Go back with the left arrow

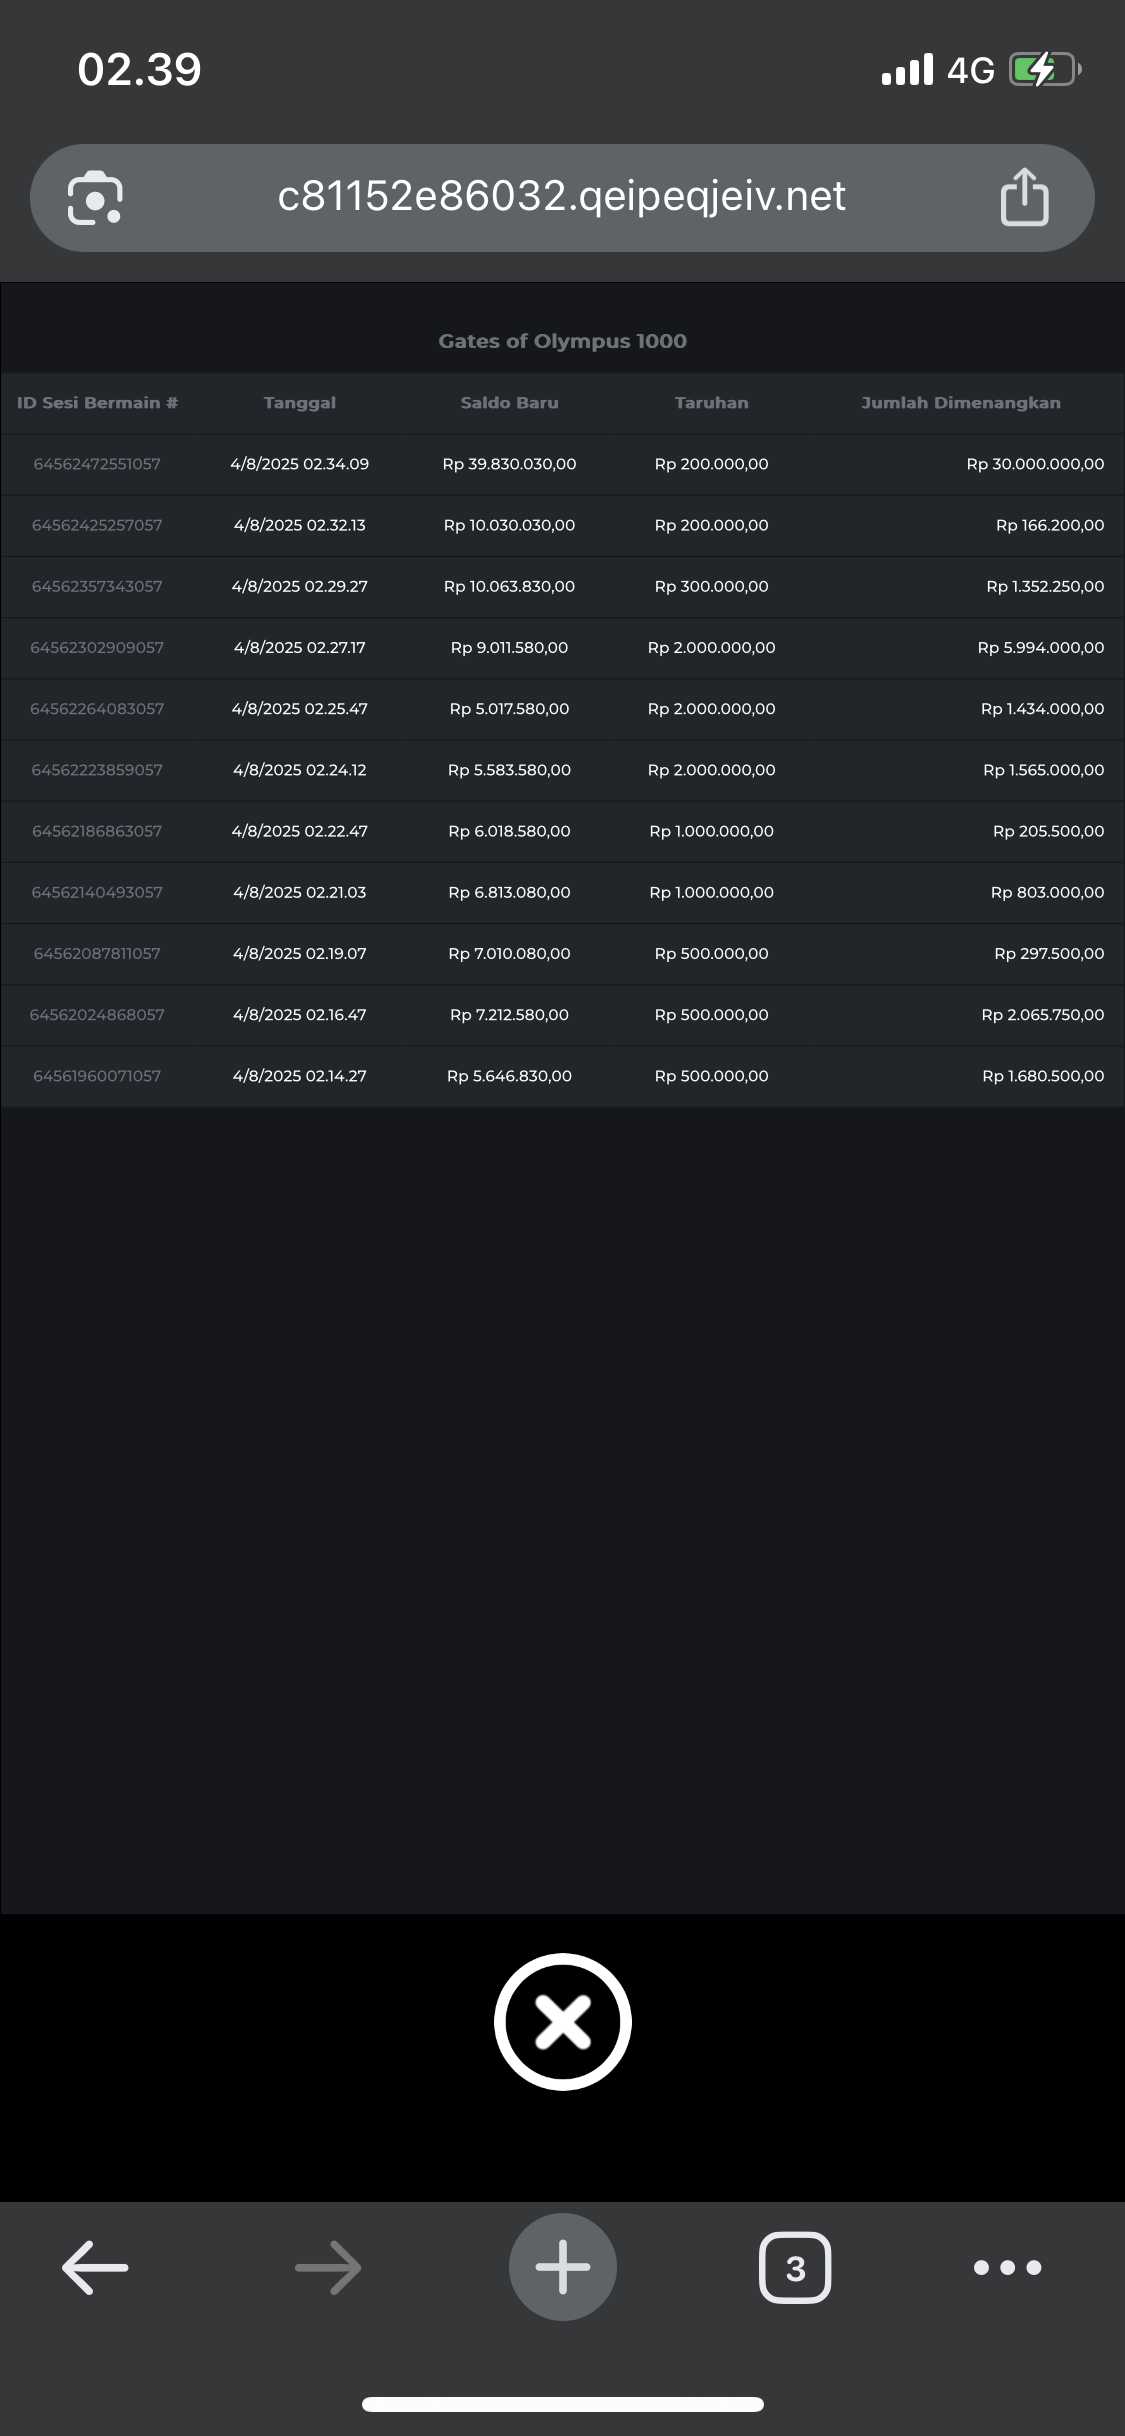[x=95, y=2266]
